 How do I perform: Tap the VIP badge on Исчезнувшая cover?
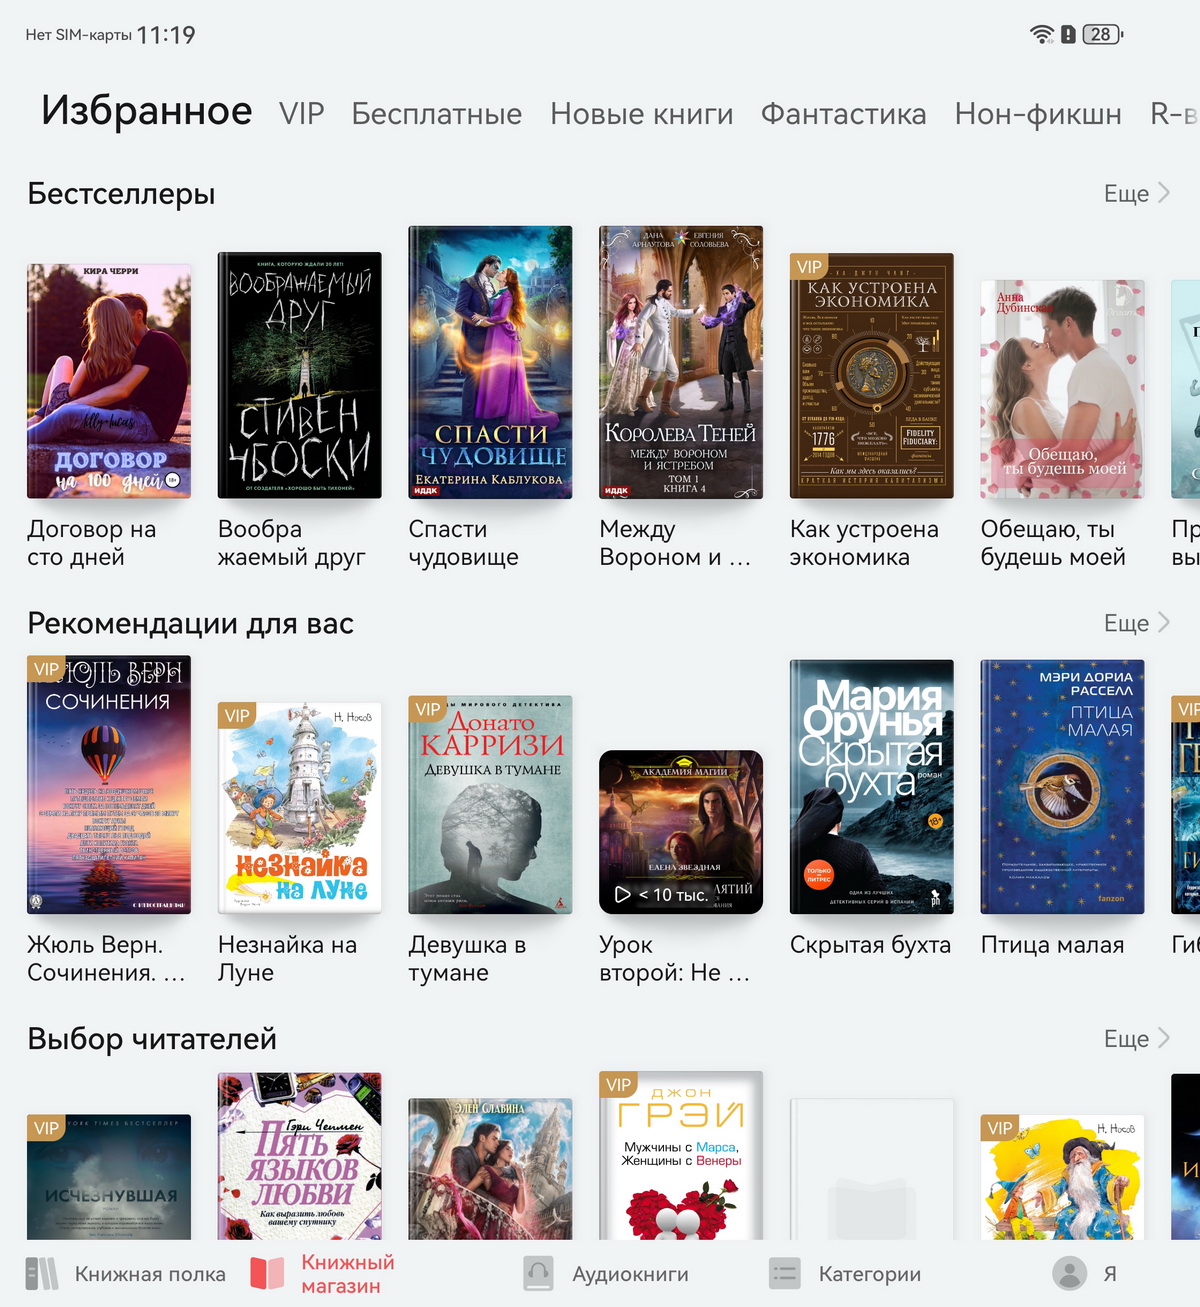pos(46,1127)
